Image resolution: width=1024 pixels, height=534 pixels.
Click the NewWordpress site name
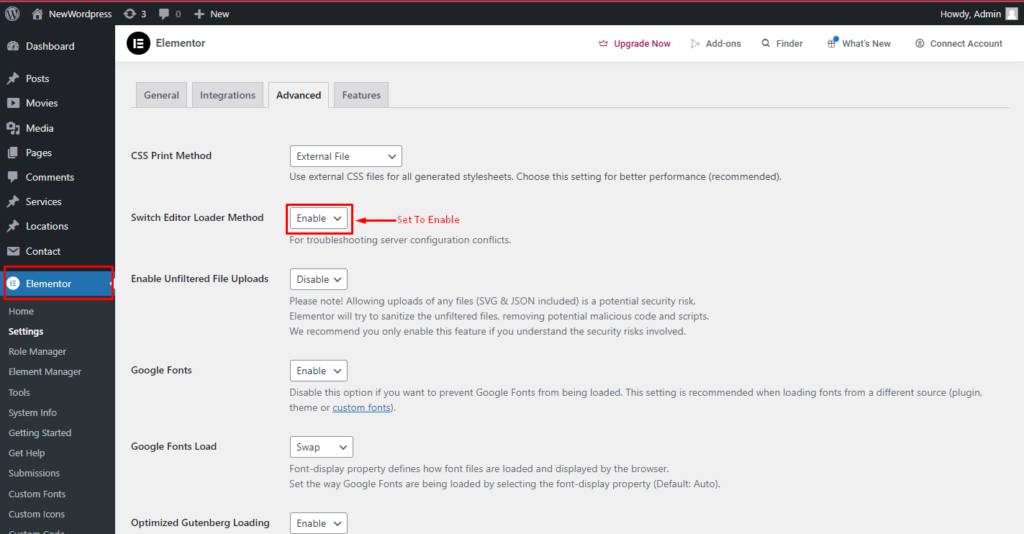(80, 14)
